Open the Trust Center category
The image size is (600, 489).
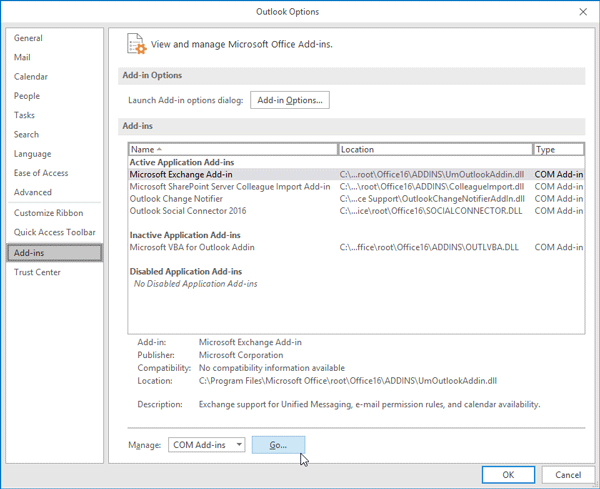pos(37,272)
